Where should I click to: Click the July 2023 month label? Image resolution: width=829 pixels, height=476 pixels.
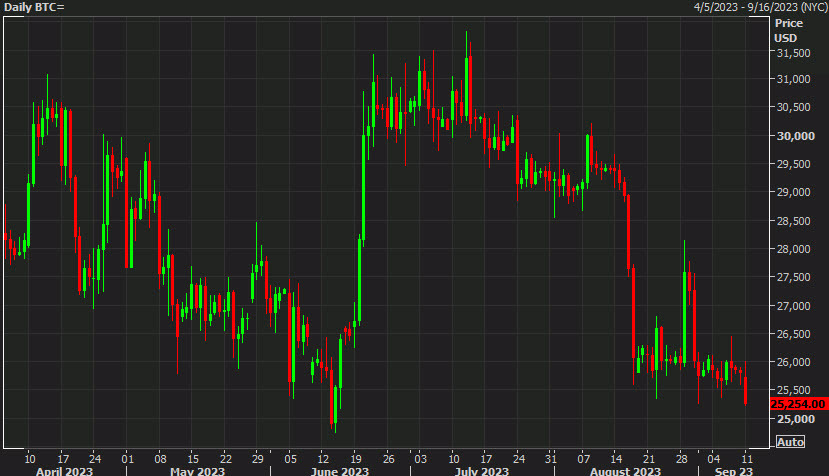pos(482,471)
